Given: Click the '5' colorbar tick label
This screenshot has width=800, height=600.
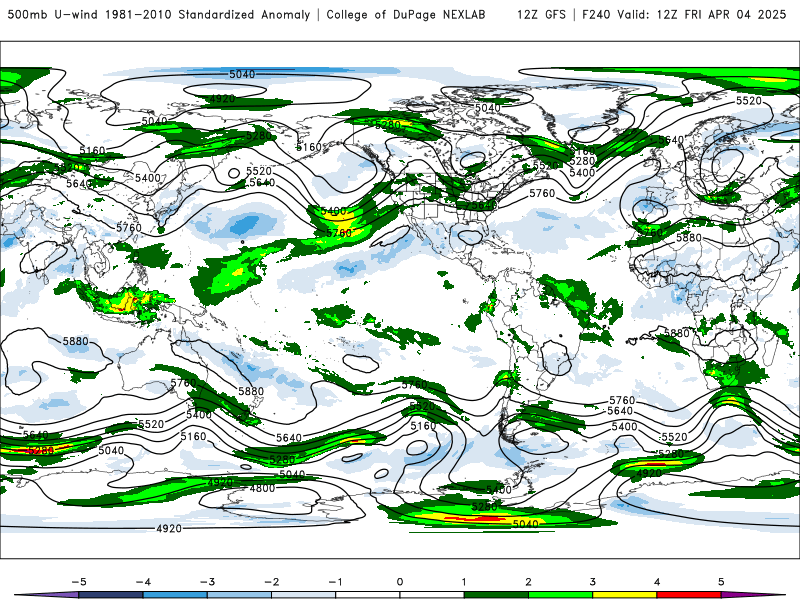Looking at the screenshot, I should [x=721, y=582].
